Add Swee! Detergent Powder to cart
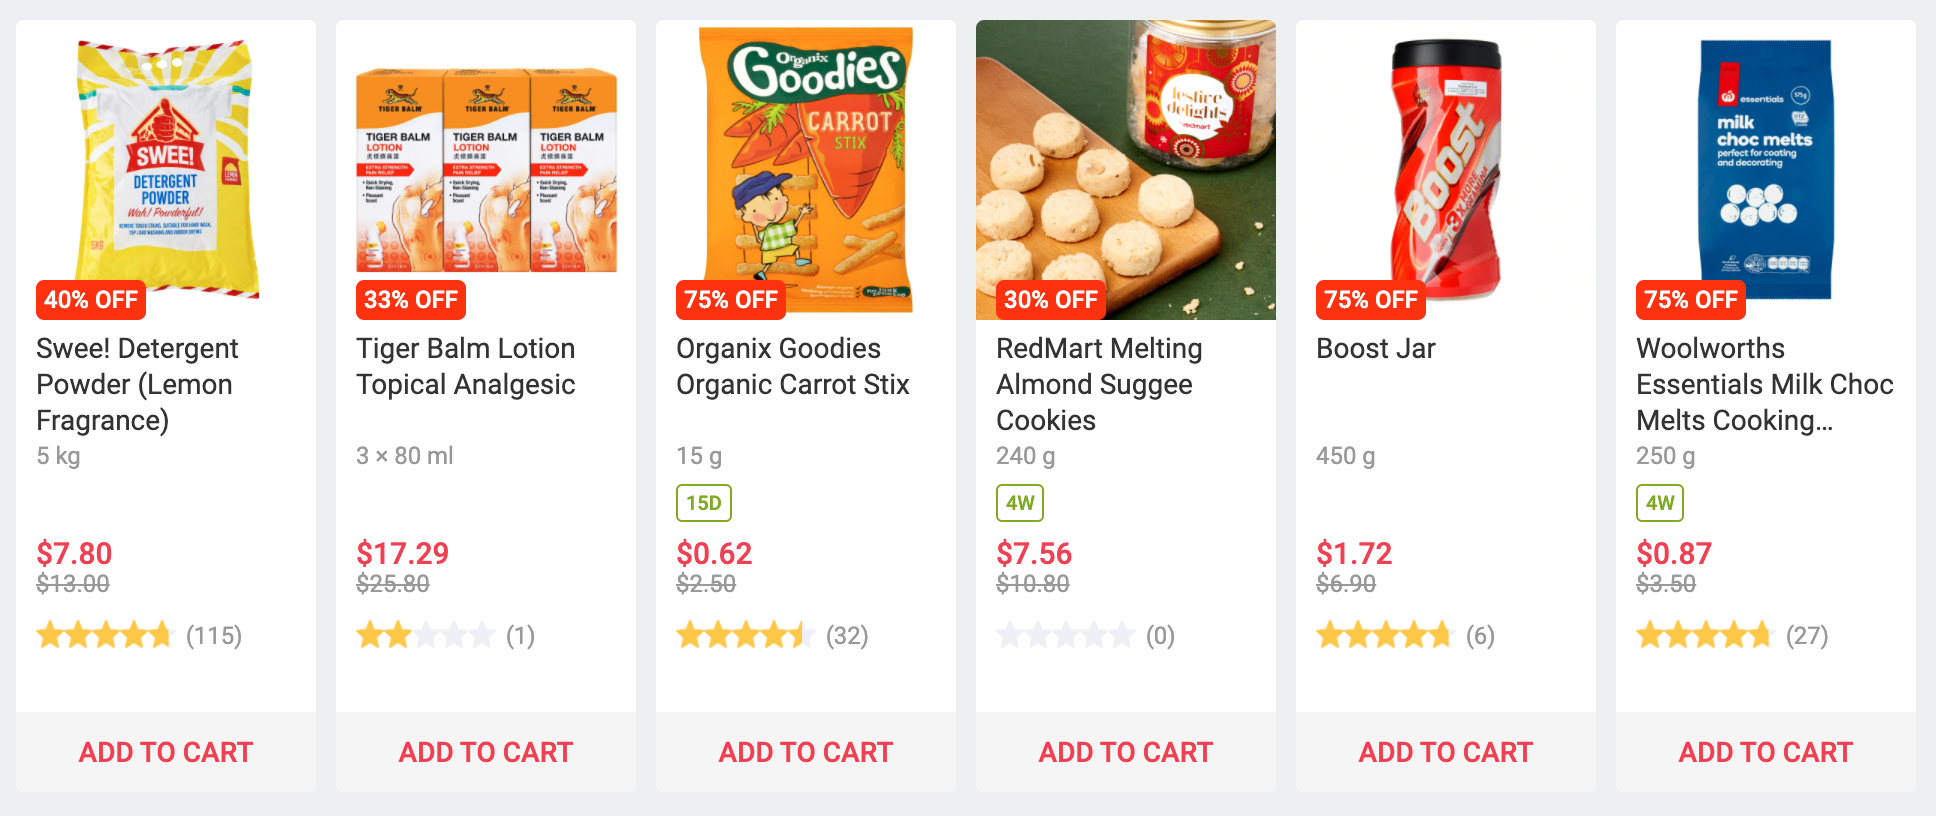Image resolution: width=1936 pixels, height=816 pixels. pos(166,752)
